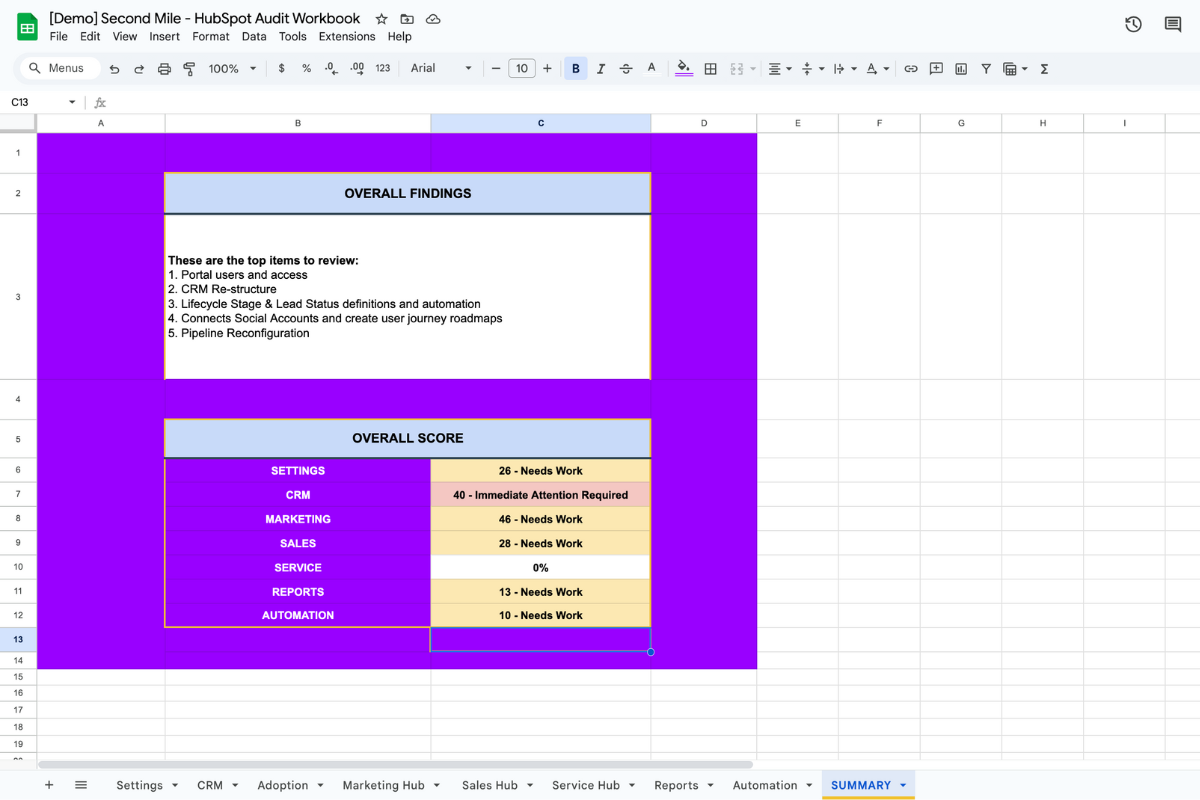The height and width of the screenshot is (800, 1200).
Task: Increase the font size
Action: pyautogui.click(x=547, y=69)
